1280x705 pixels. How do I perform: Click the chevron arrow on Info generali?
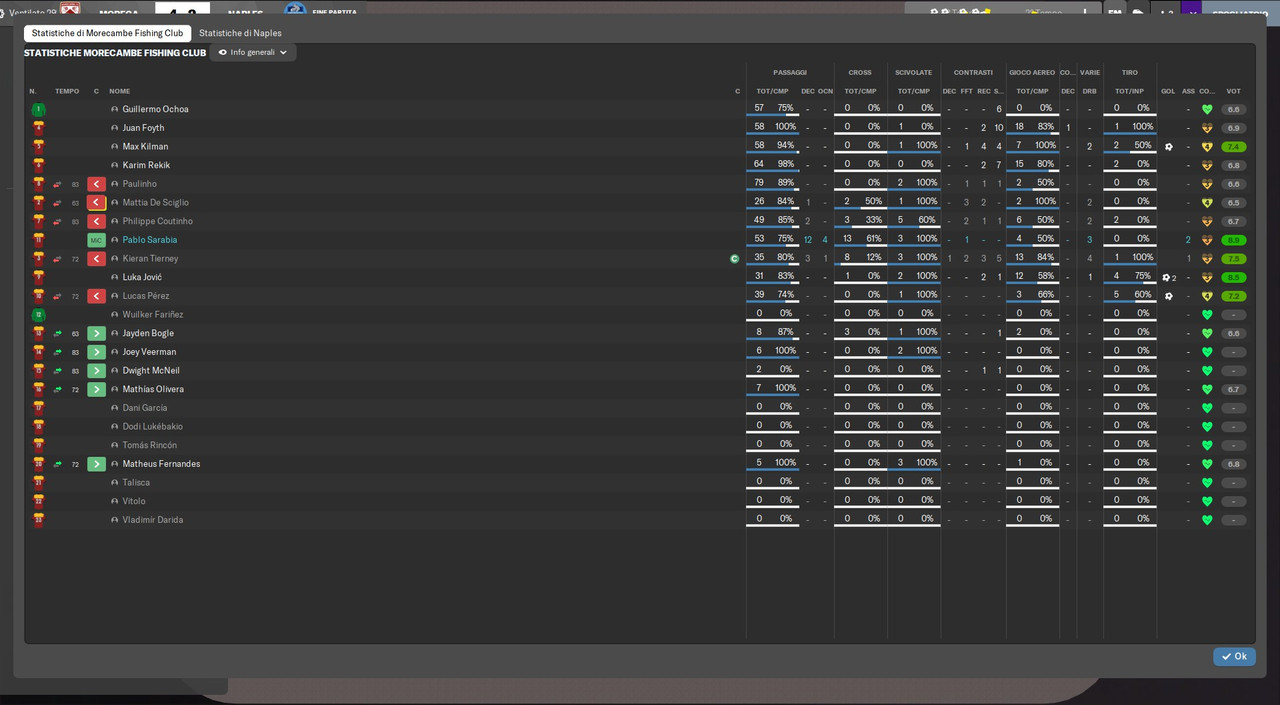coord(283,52)
